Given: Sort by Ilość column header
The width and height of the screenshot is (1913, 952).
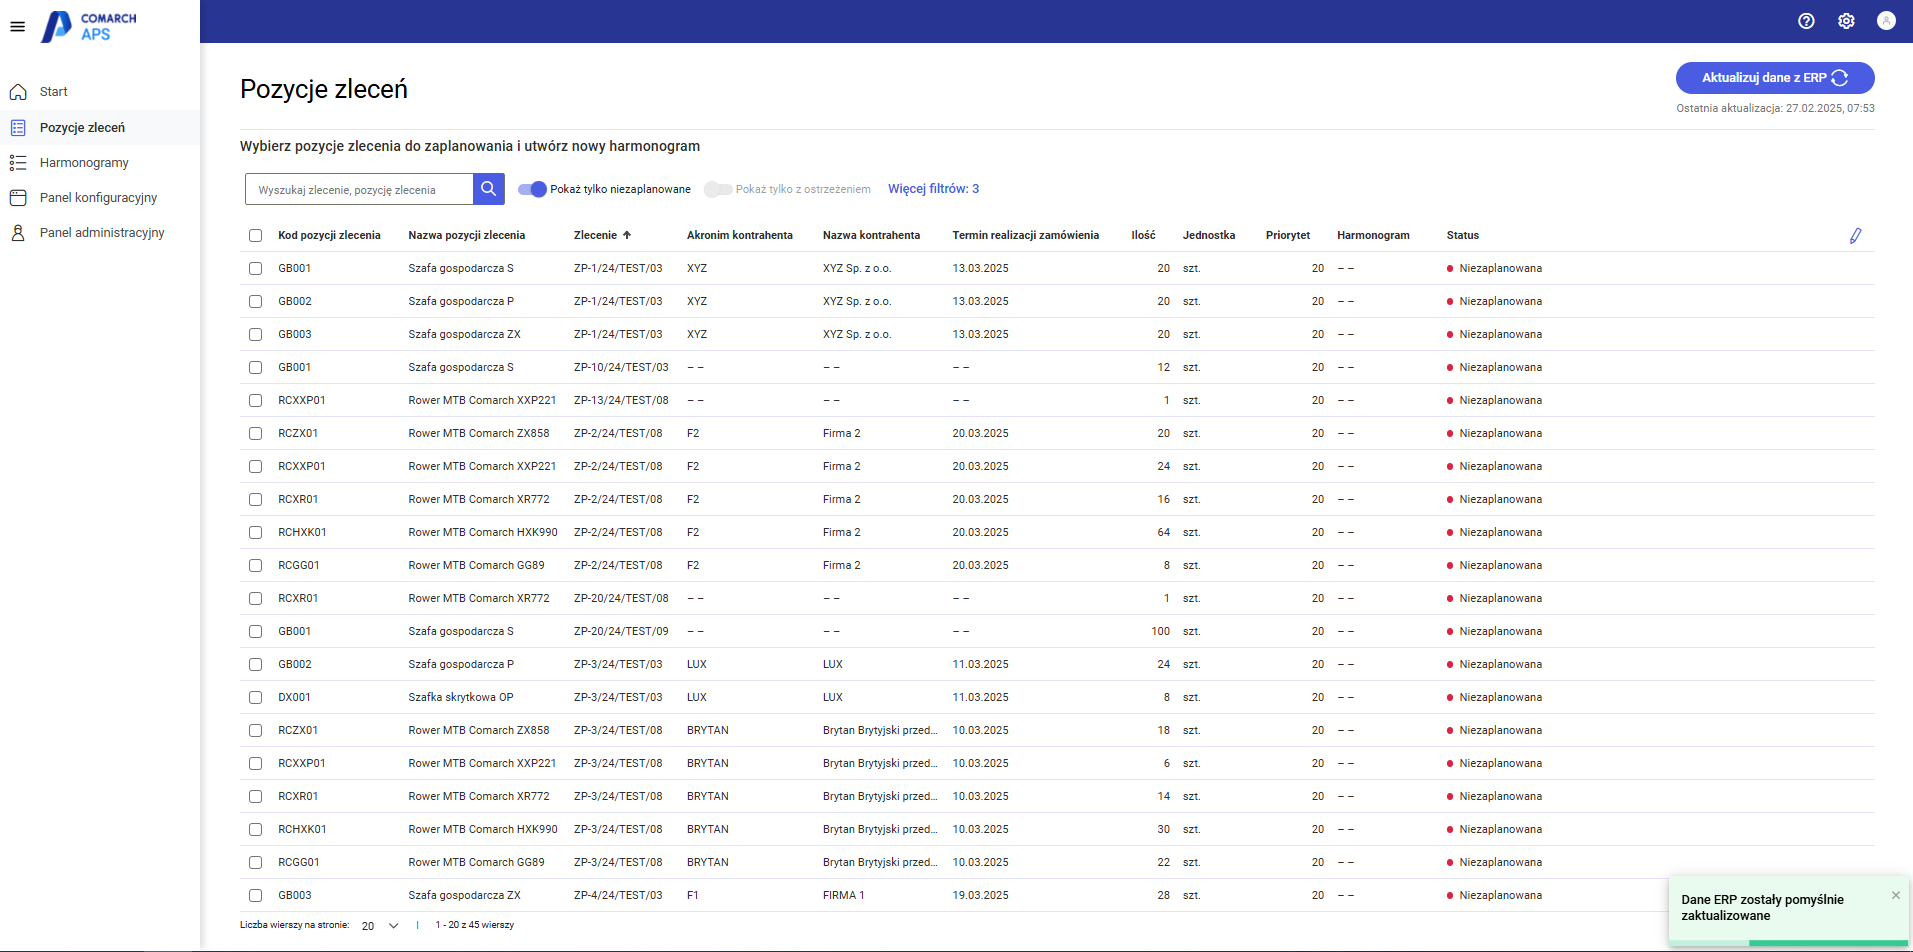Looking at the screenshot, I should pyautogui.click(x=1143, y=235).
